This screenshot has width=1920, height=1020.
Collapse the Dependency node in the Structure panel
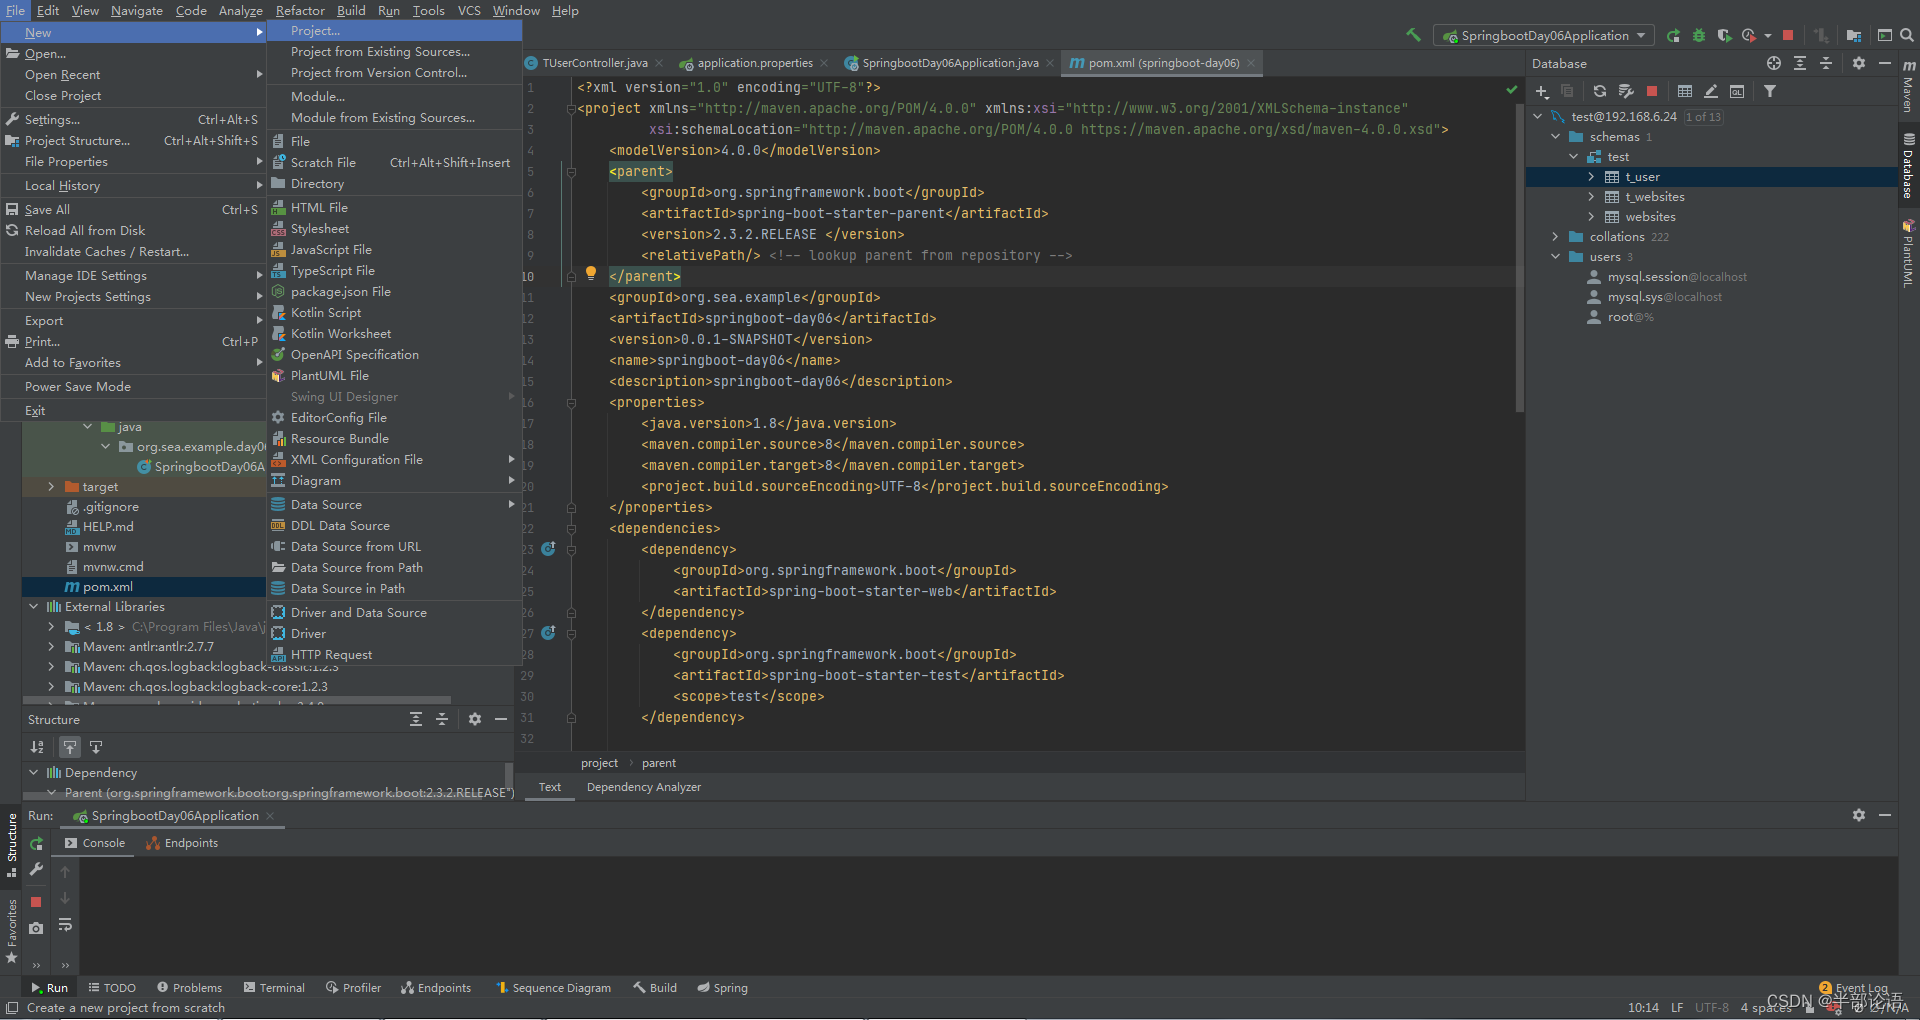(33, 773)
